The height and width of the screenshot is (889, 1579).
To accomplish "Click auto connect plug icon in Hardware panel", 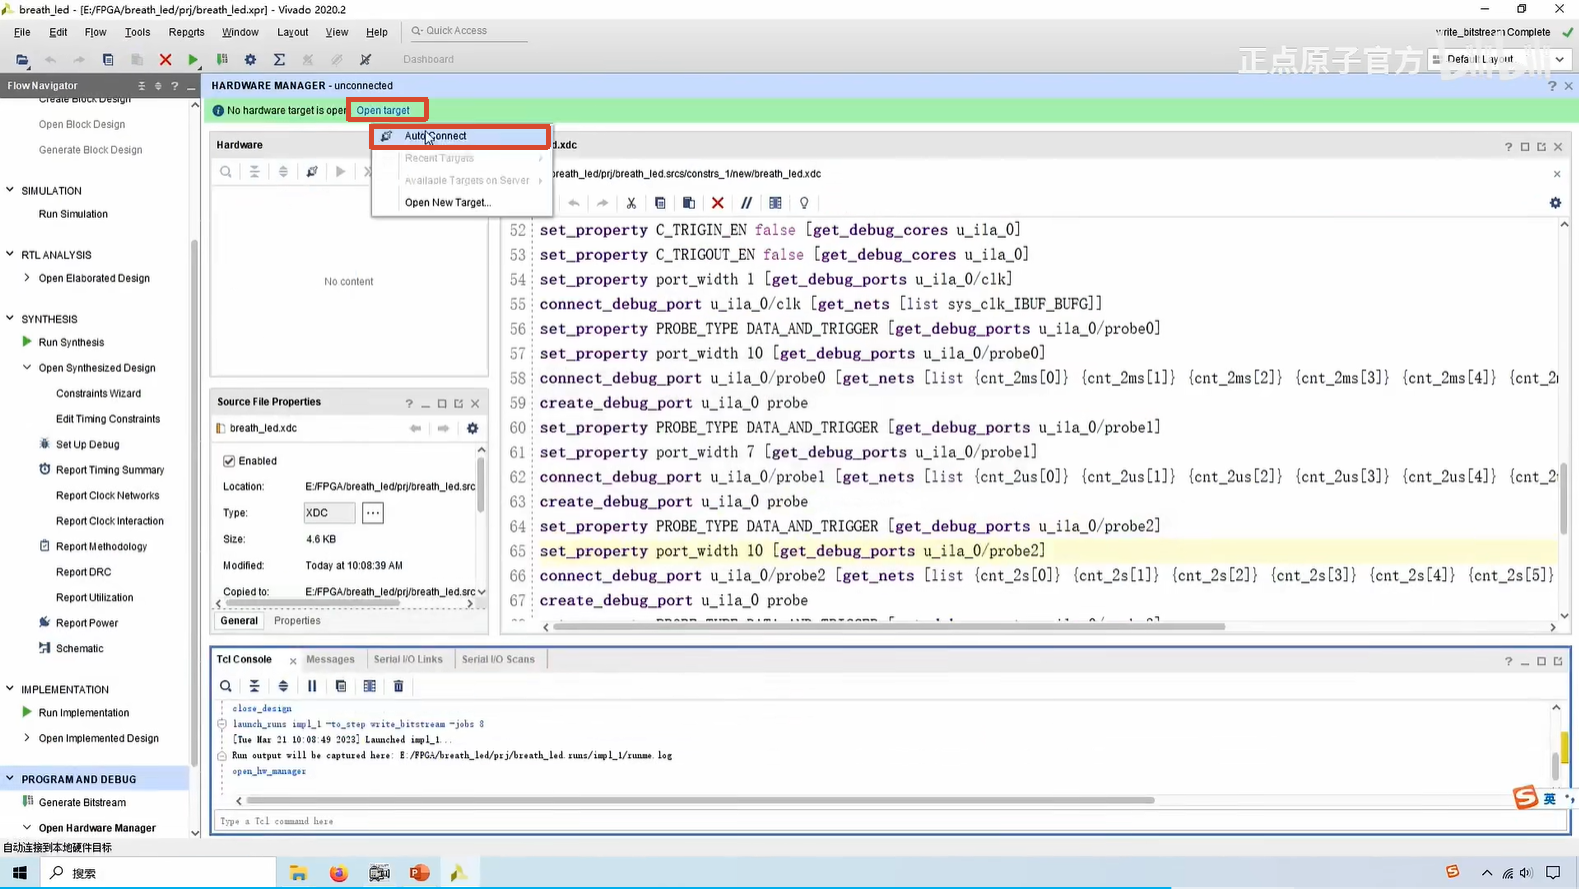I will click(x=312, y=172).
